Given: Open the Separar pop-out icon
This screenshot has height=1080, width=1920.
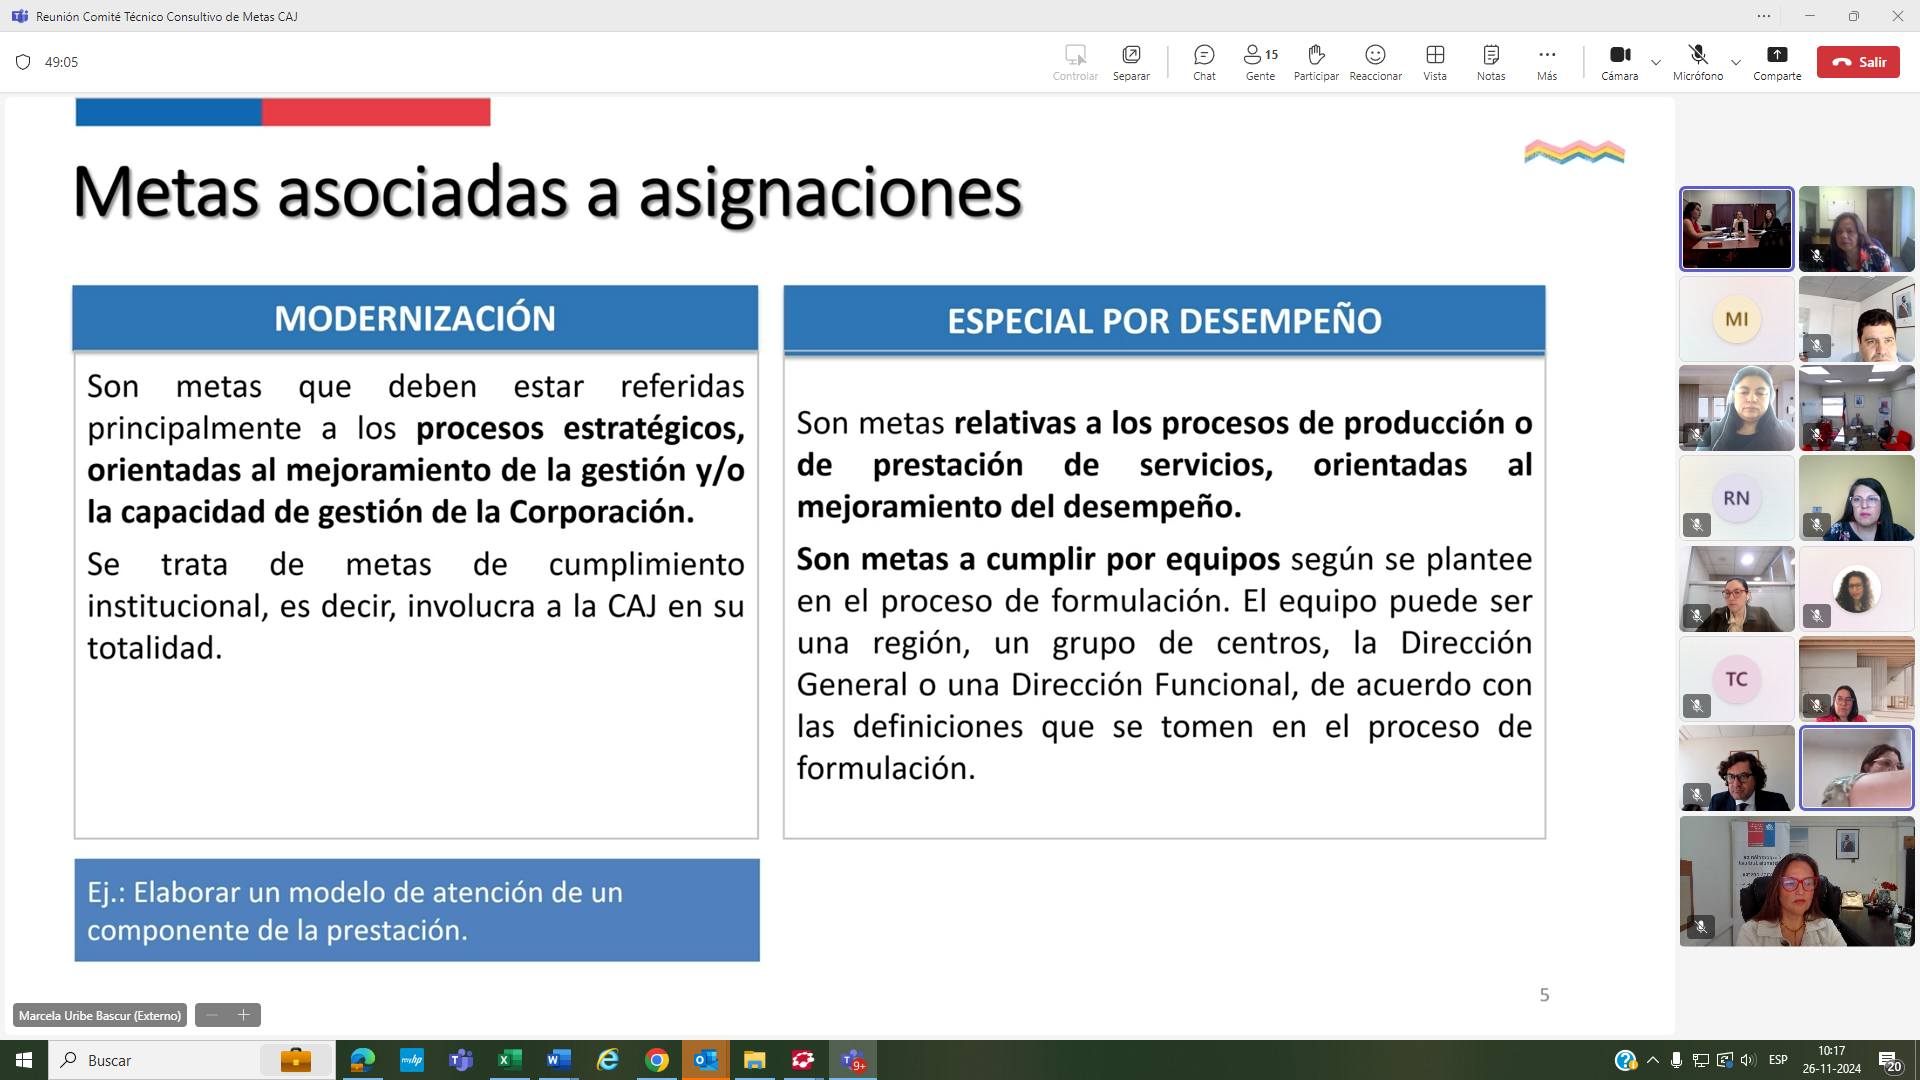Looking at the screenshot, I should click(x=1131, y=62).
